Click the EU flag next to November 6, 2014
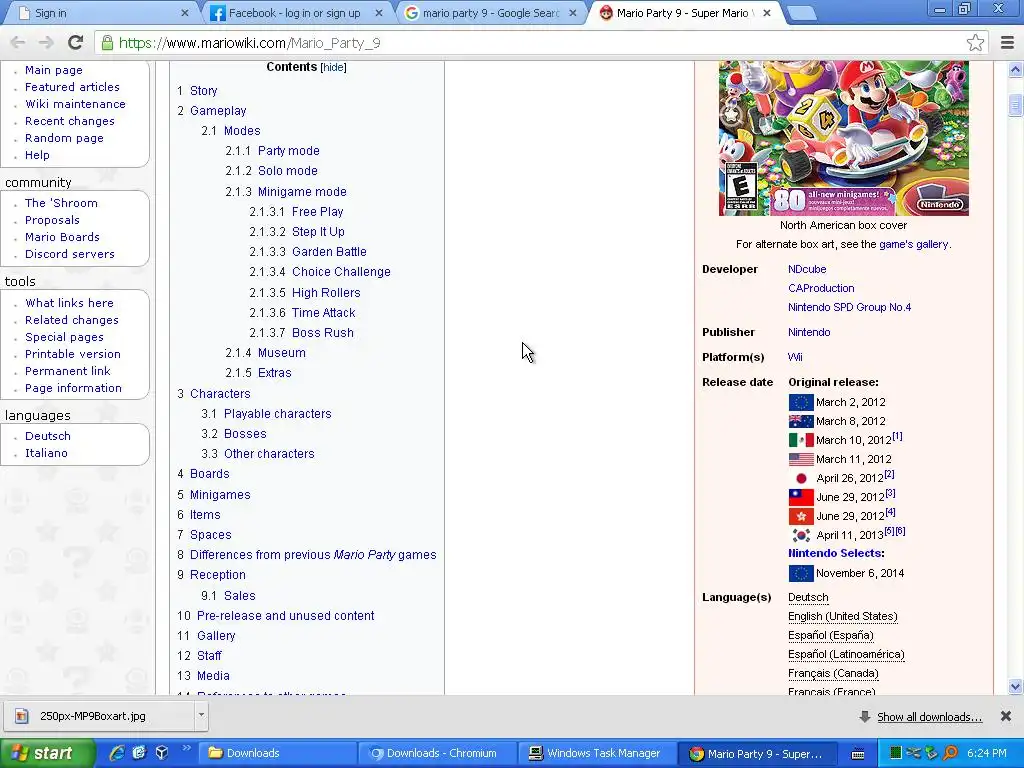1024x768 pixels. (x=801, y=573)
